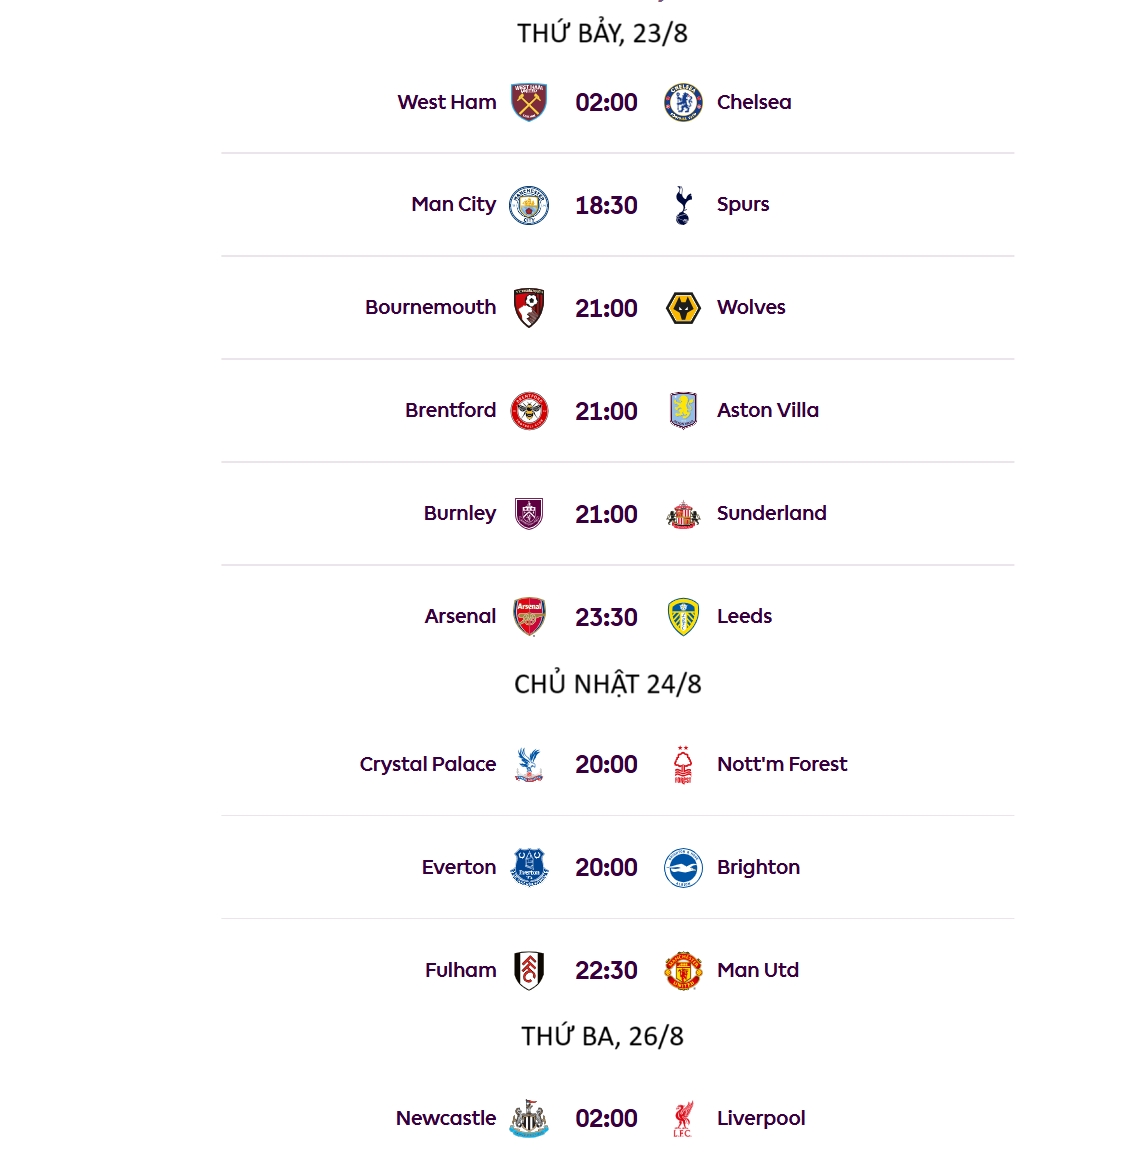Open the Bournemouth team name link
1132x1172 pixels.
tap(430, 307)
